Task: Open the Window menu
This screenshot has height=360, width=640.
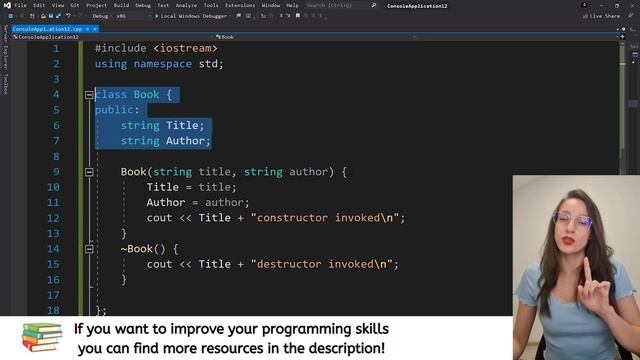Action: click(271, 5)
